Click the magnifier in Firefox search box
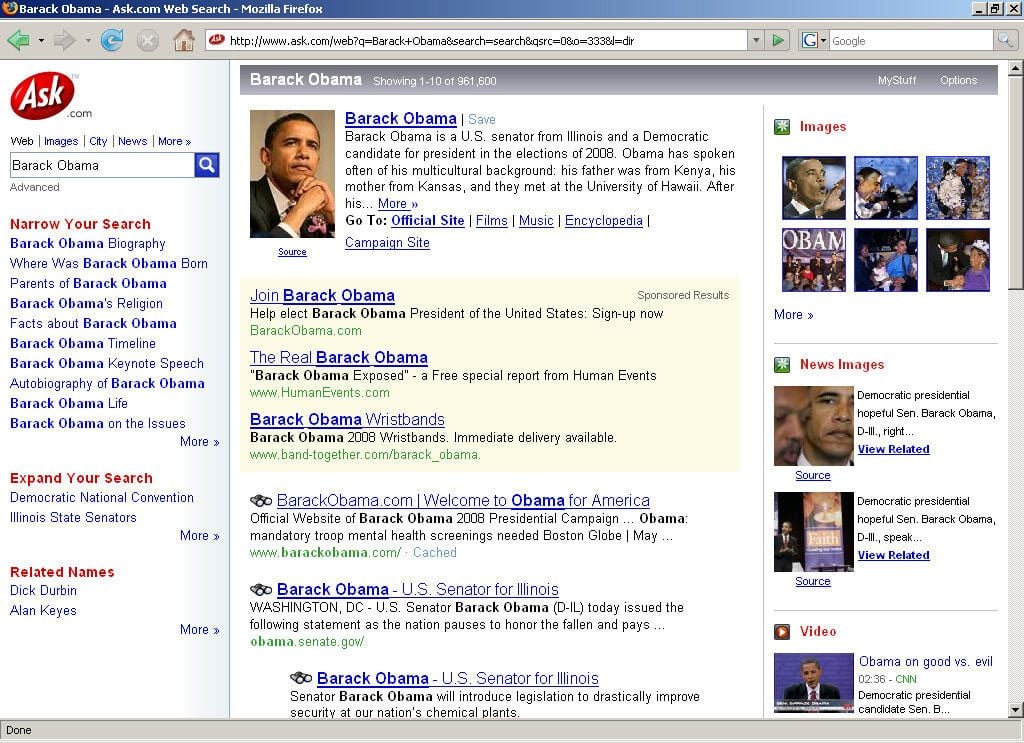Viewport: 1024px width, 743px height. (x=1004, y=40)
